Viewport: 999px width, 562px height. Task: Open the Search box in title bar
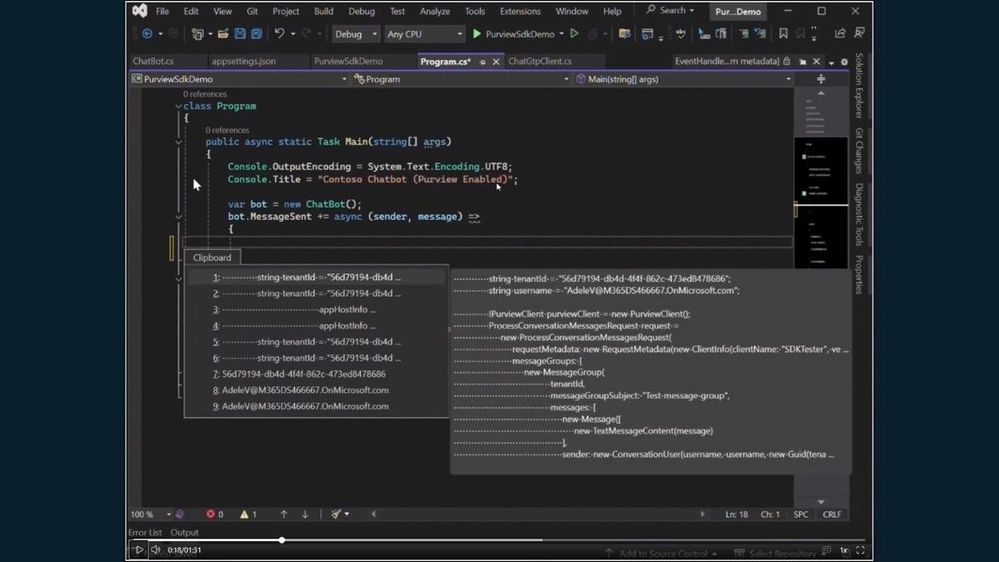pos(670,10)
